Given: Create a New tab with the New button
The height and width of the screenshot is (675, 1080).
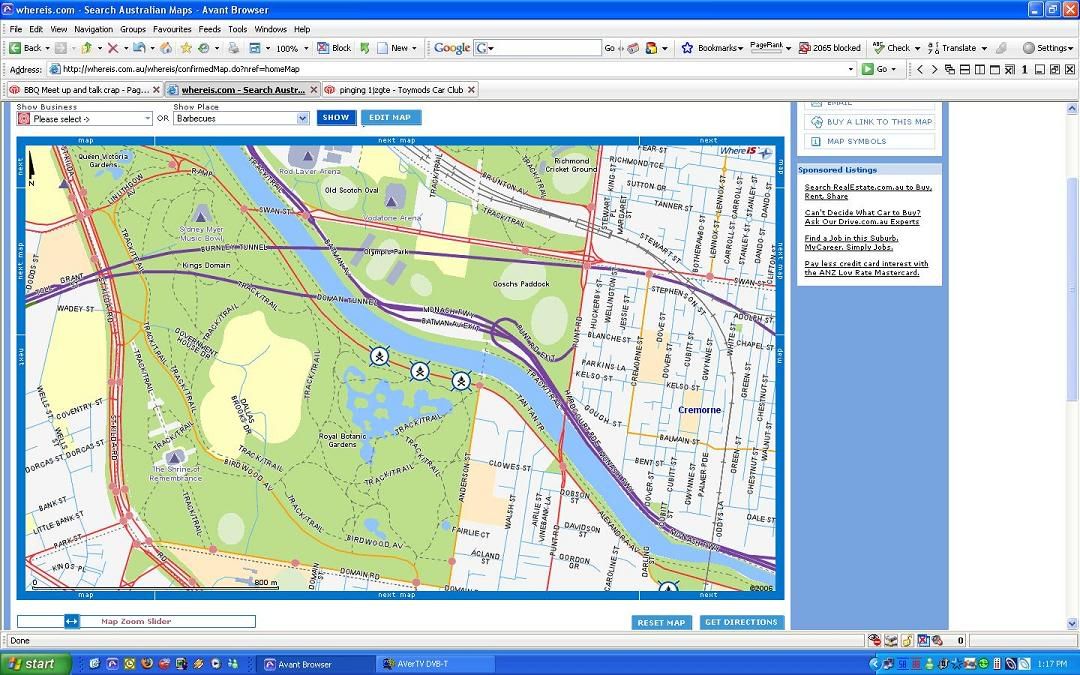Looking at the screenshot, I should point(393,48).
